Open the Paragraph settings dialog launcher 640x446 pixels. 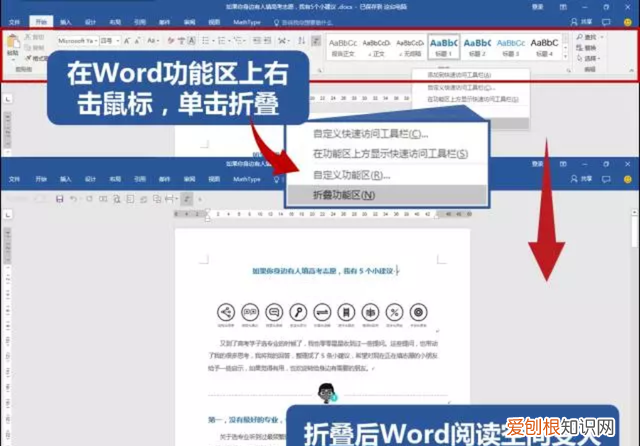click(x=320, y=70)
